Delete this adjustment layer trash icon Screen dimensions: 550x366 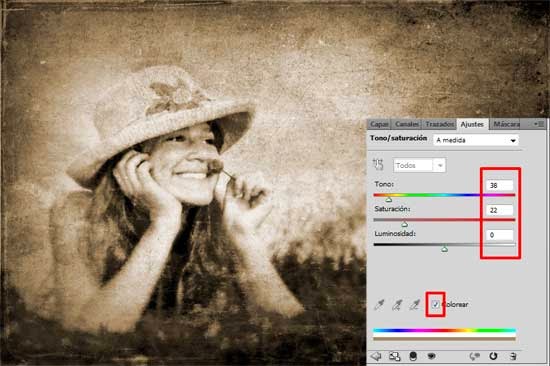(513, 356)
